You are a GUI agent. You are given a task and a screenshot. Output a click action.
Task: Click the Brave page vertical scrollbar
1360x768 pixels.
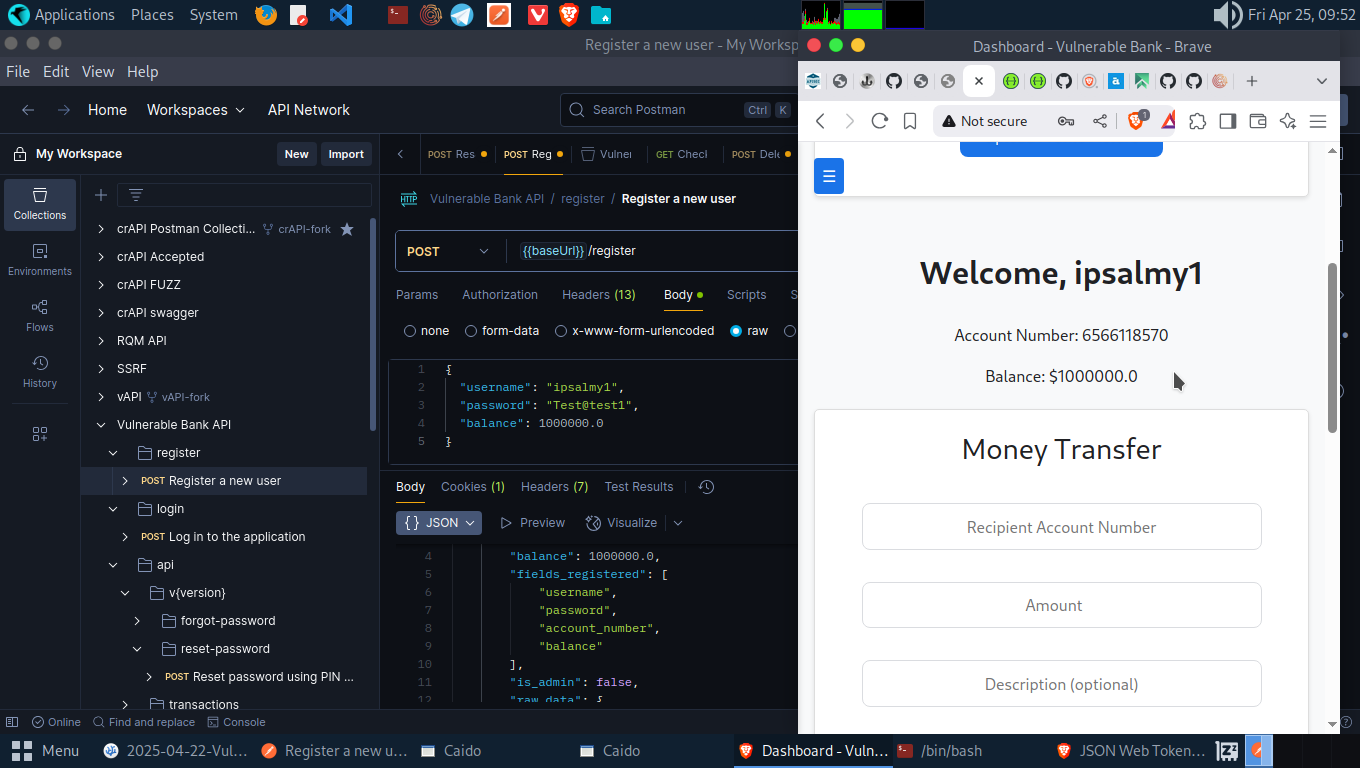(x=1332, y=348)
